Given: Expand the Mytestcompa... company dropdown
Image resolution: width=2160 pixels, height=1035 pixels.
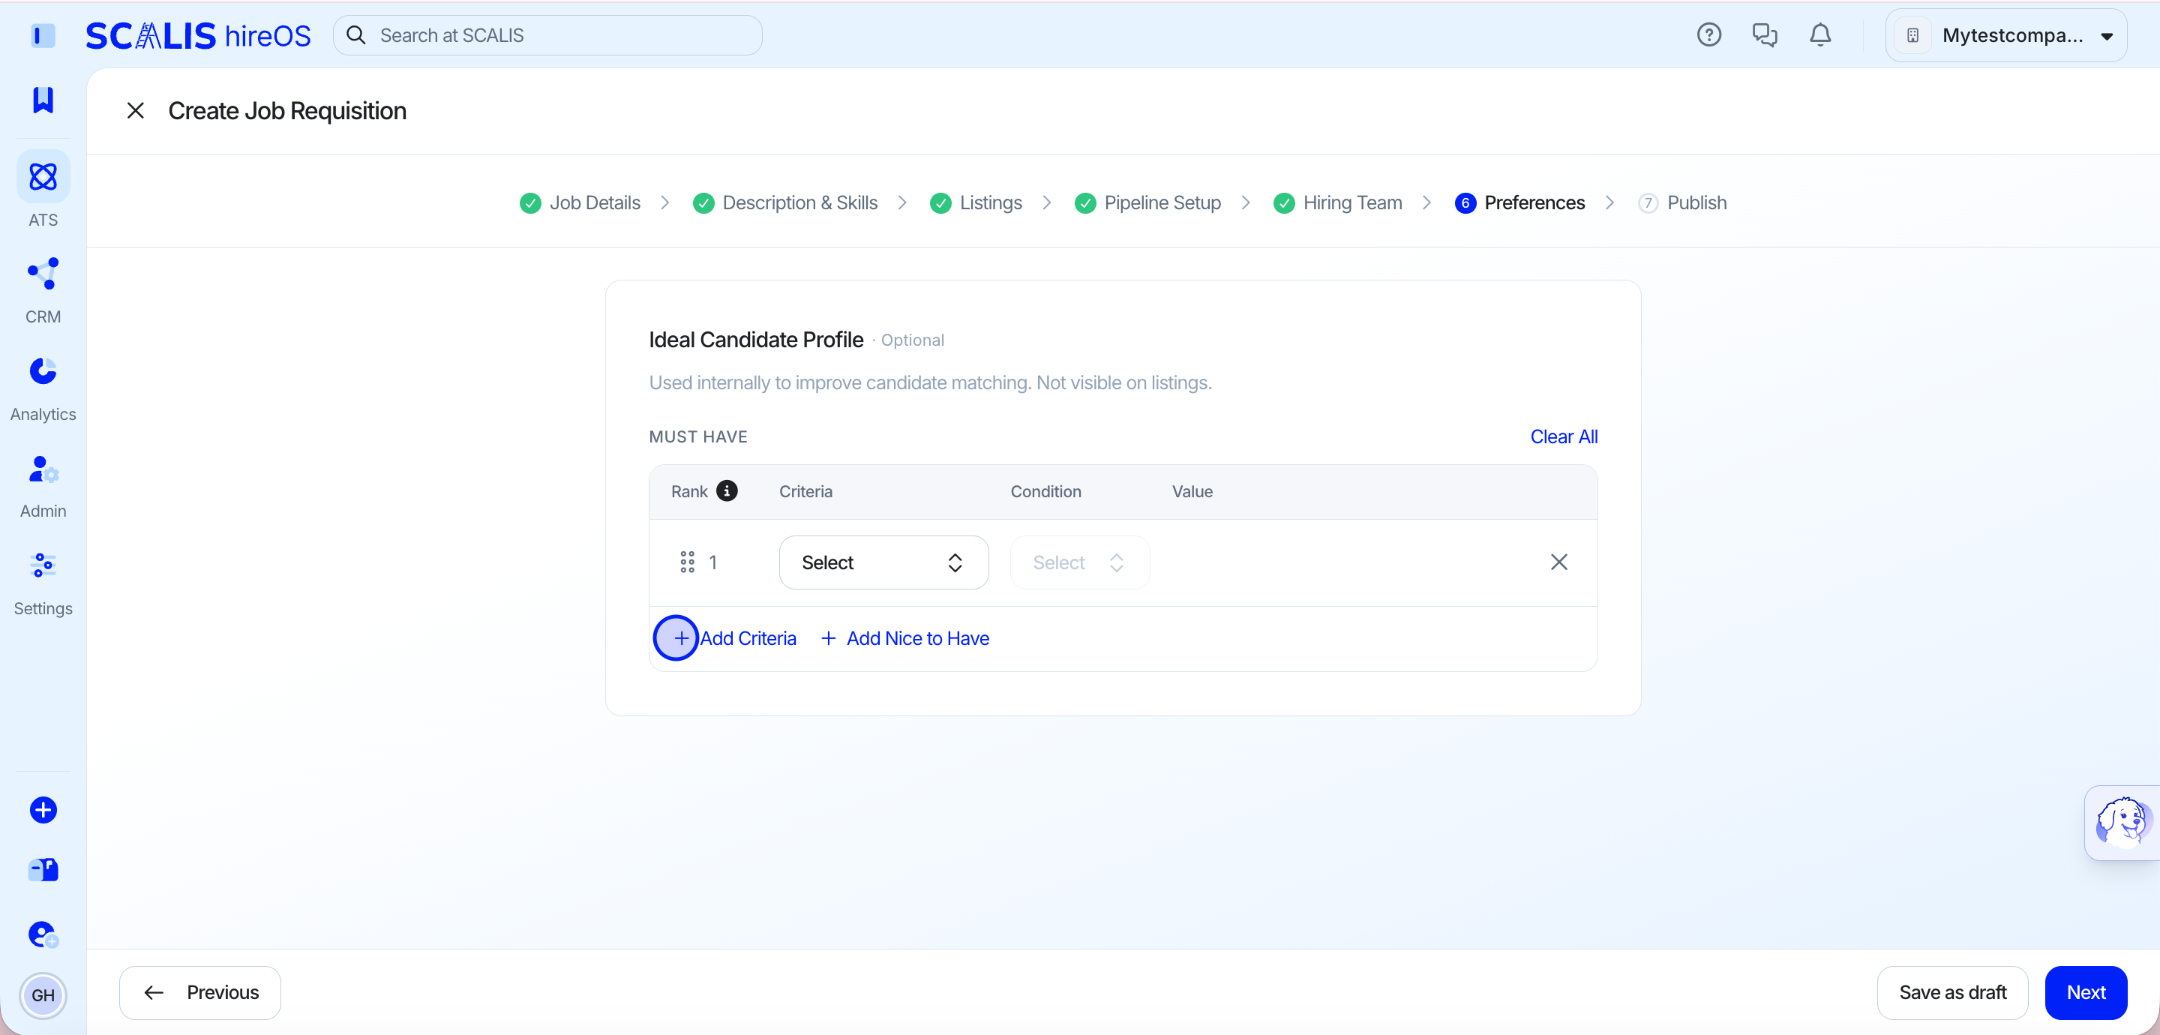Looking at the screenshot, I should [2006, 35].
